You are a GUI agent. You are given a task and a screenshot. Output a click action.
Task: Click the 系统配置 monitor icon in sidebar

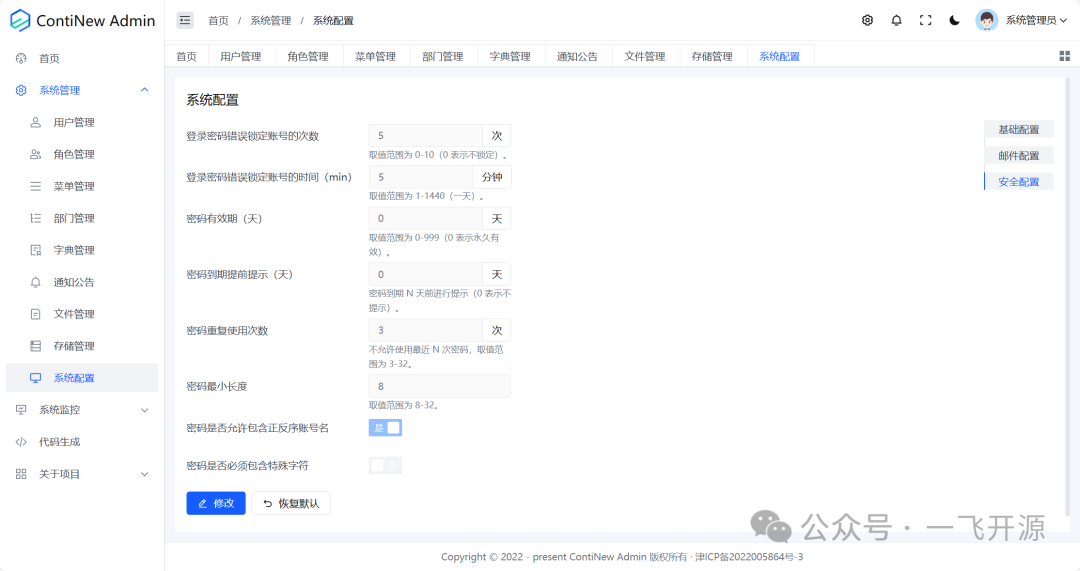point(36,377)
